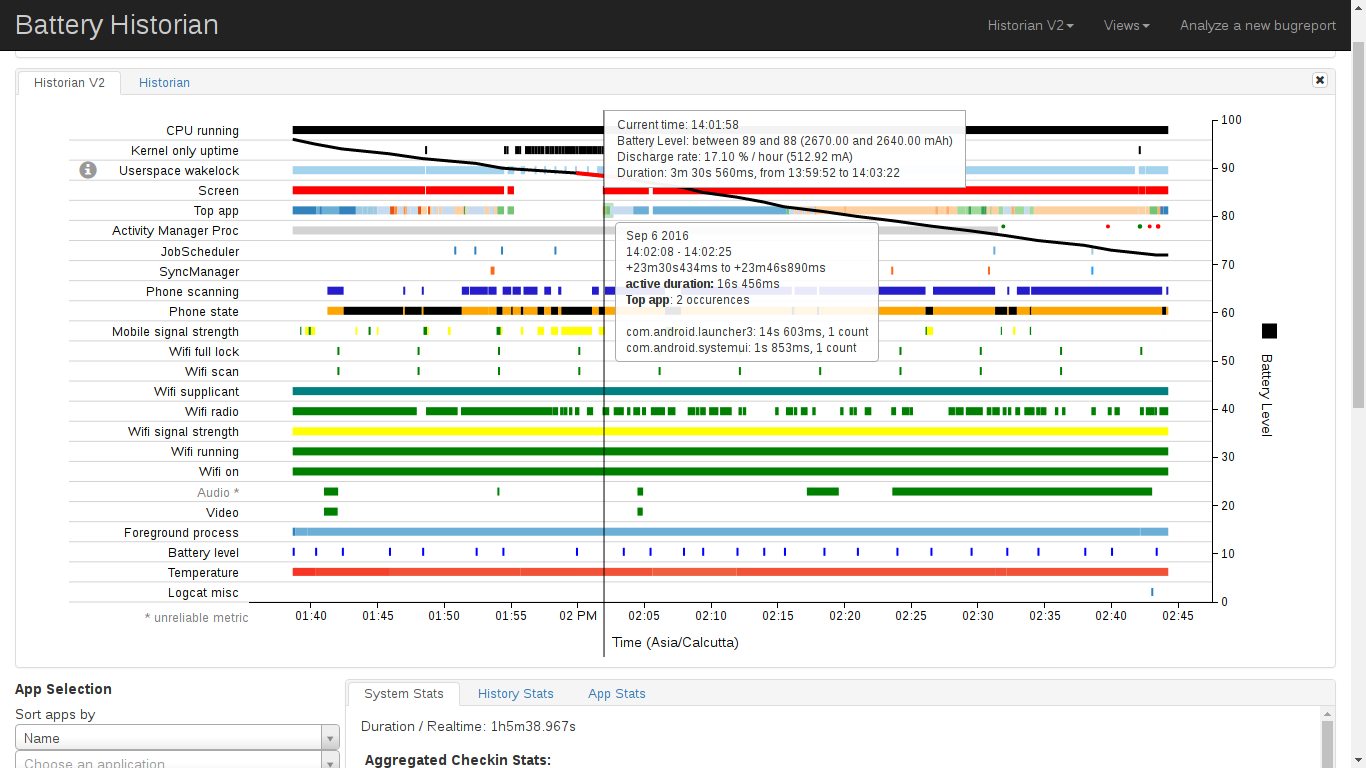Switch to the Historian tab
Image resolution: width=1366 pixels, height=768 pixels.
point(164,82)
